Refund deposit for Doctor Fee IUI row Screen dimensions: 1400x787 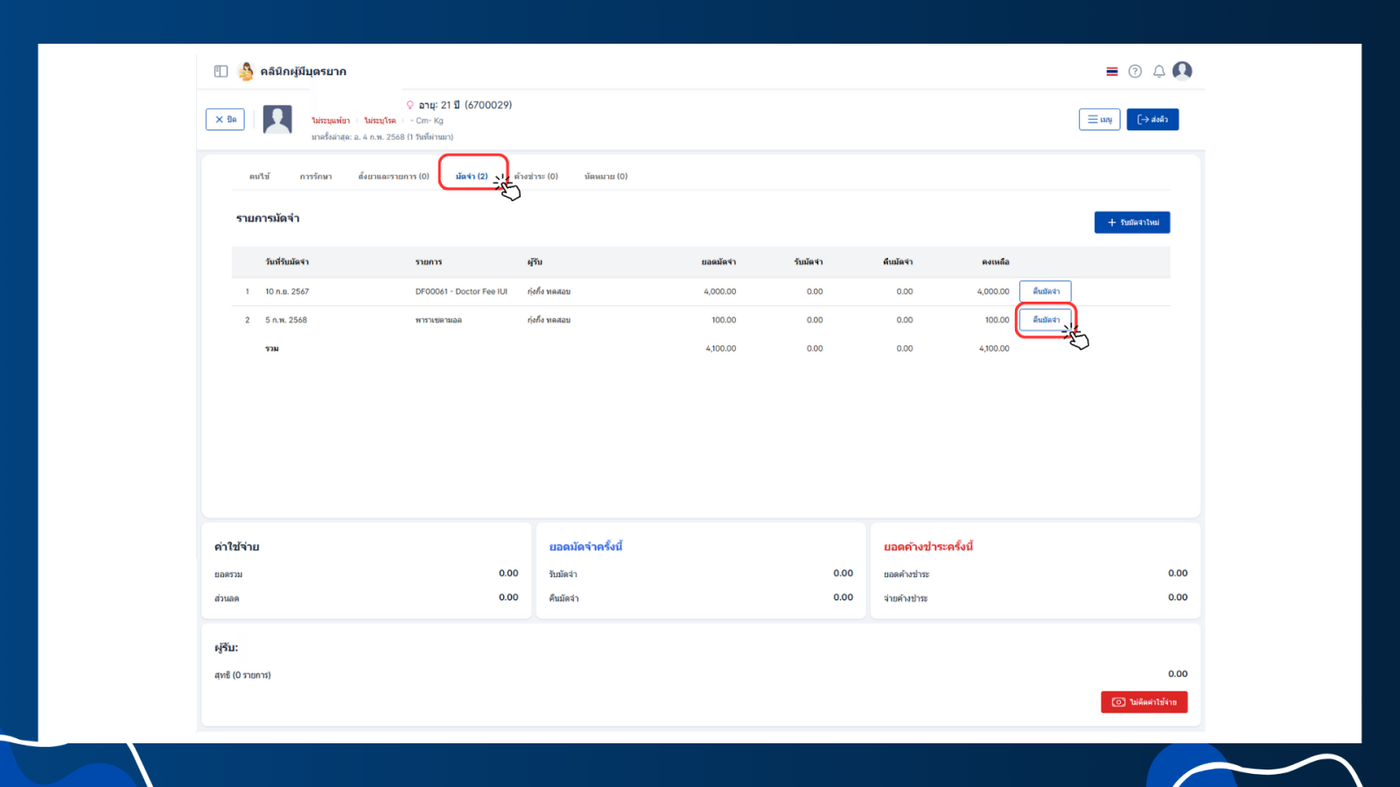1045,291
